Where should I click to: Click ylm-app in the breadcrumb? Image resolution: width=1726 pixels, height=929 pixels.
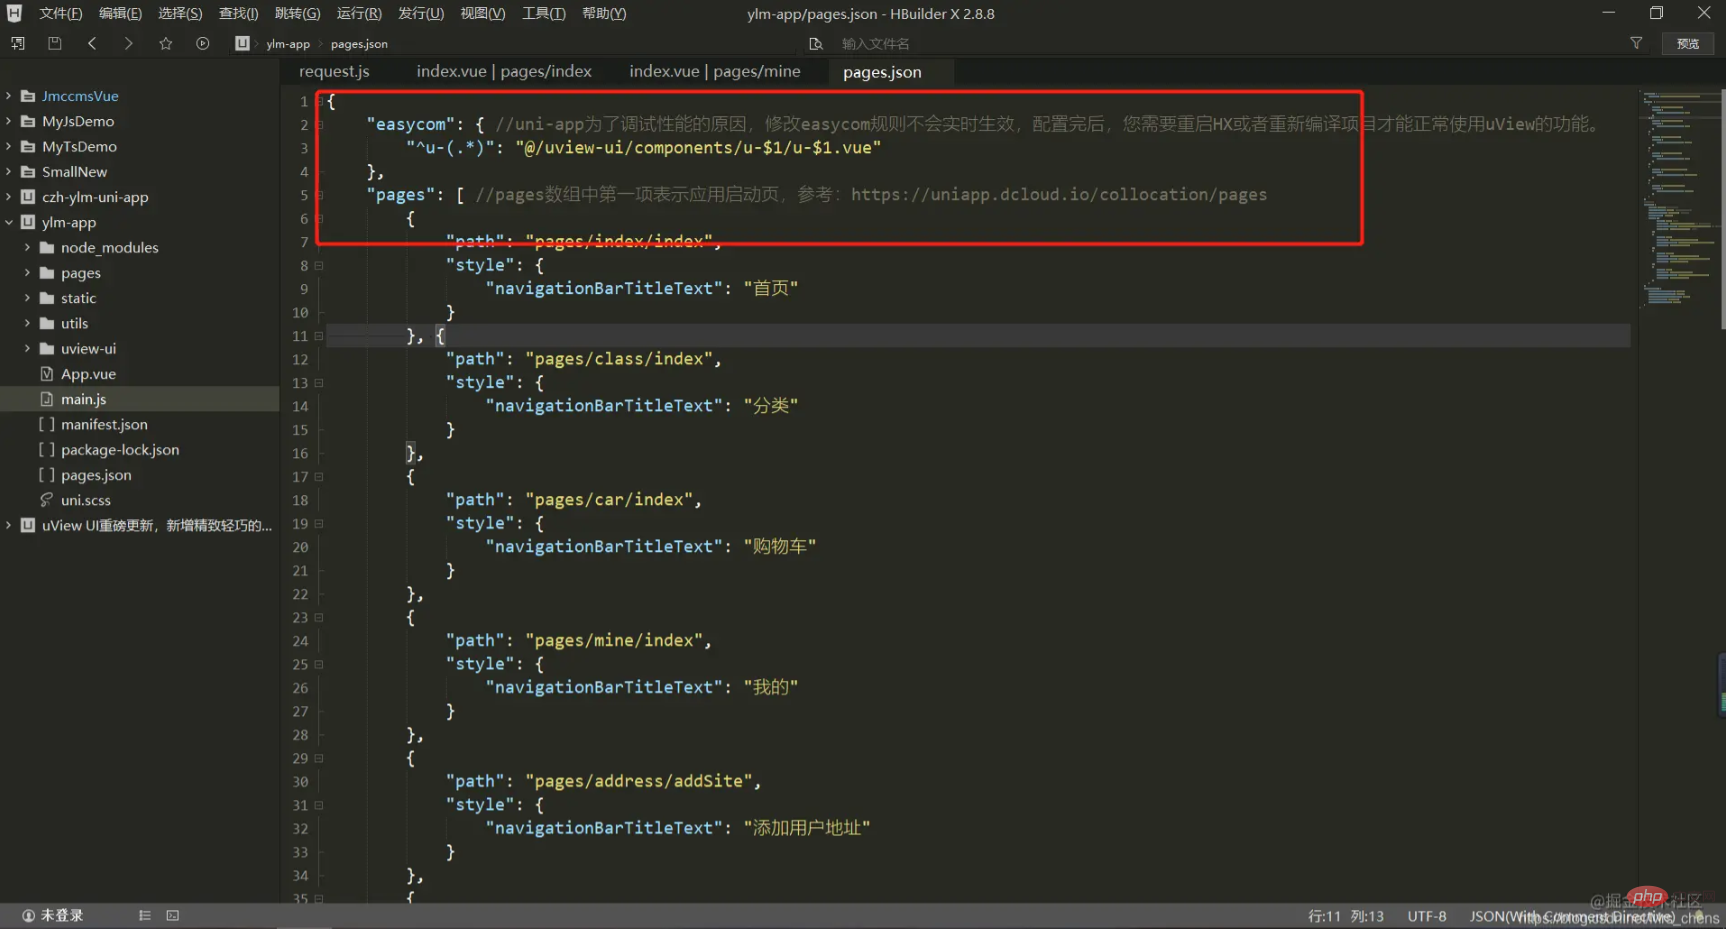(x=288, y=44)
